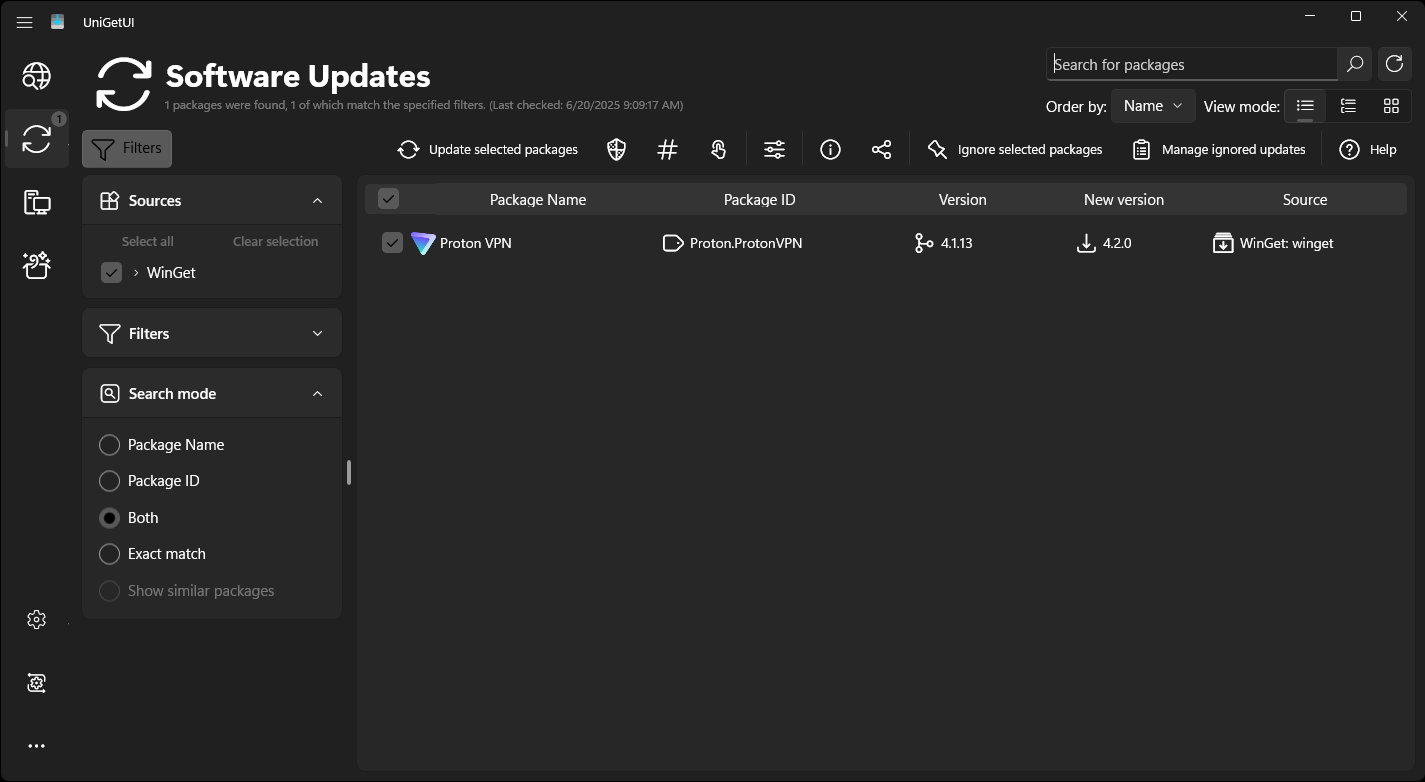Click the UniGetUI app logo in title bar
Image resolution: width=1425 pixels, height=782 pixels.
point(58,22)
